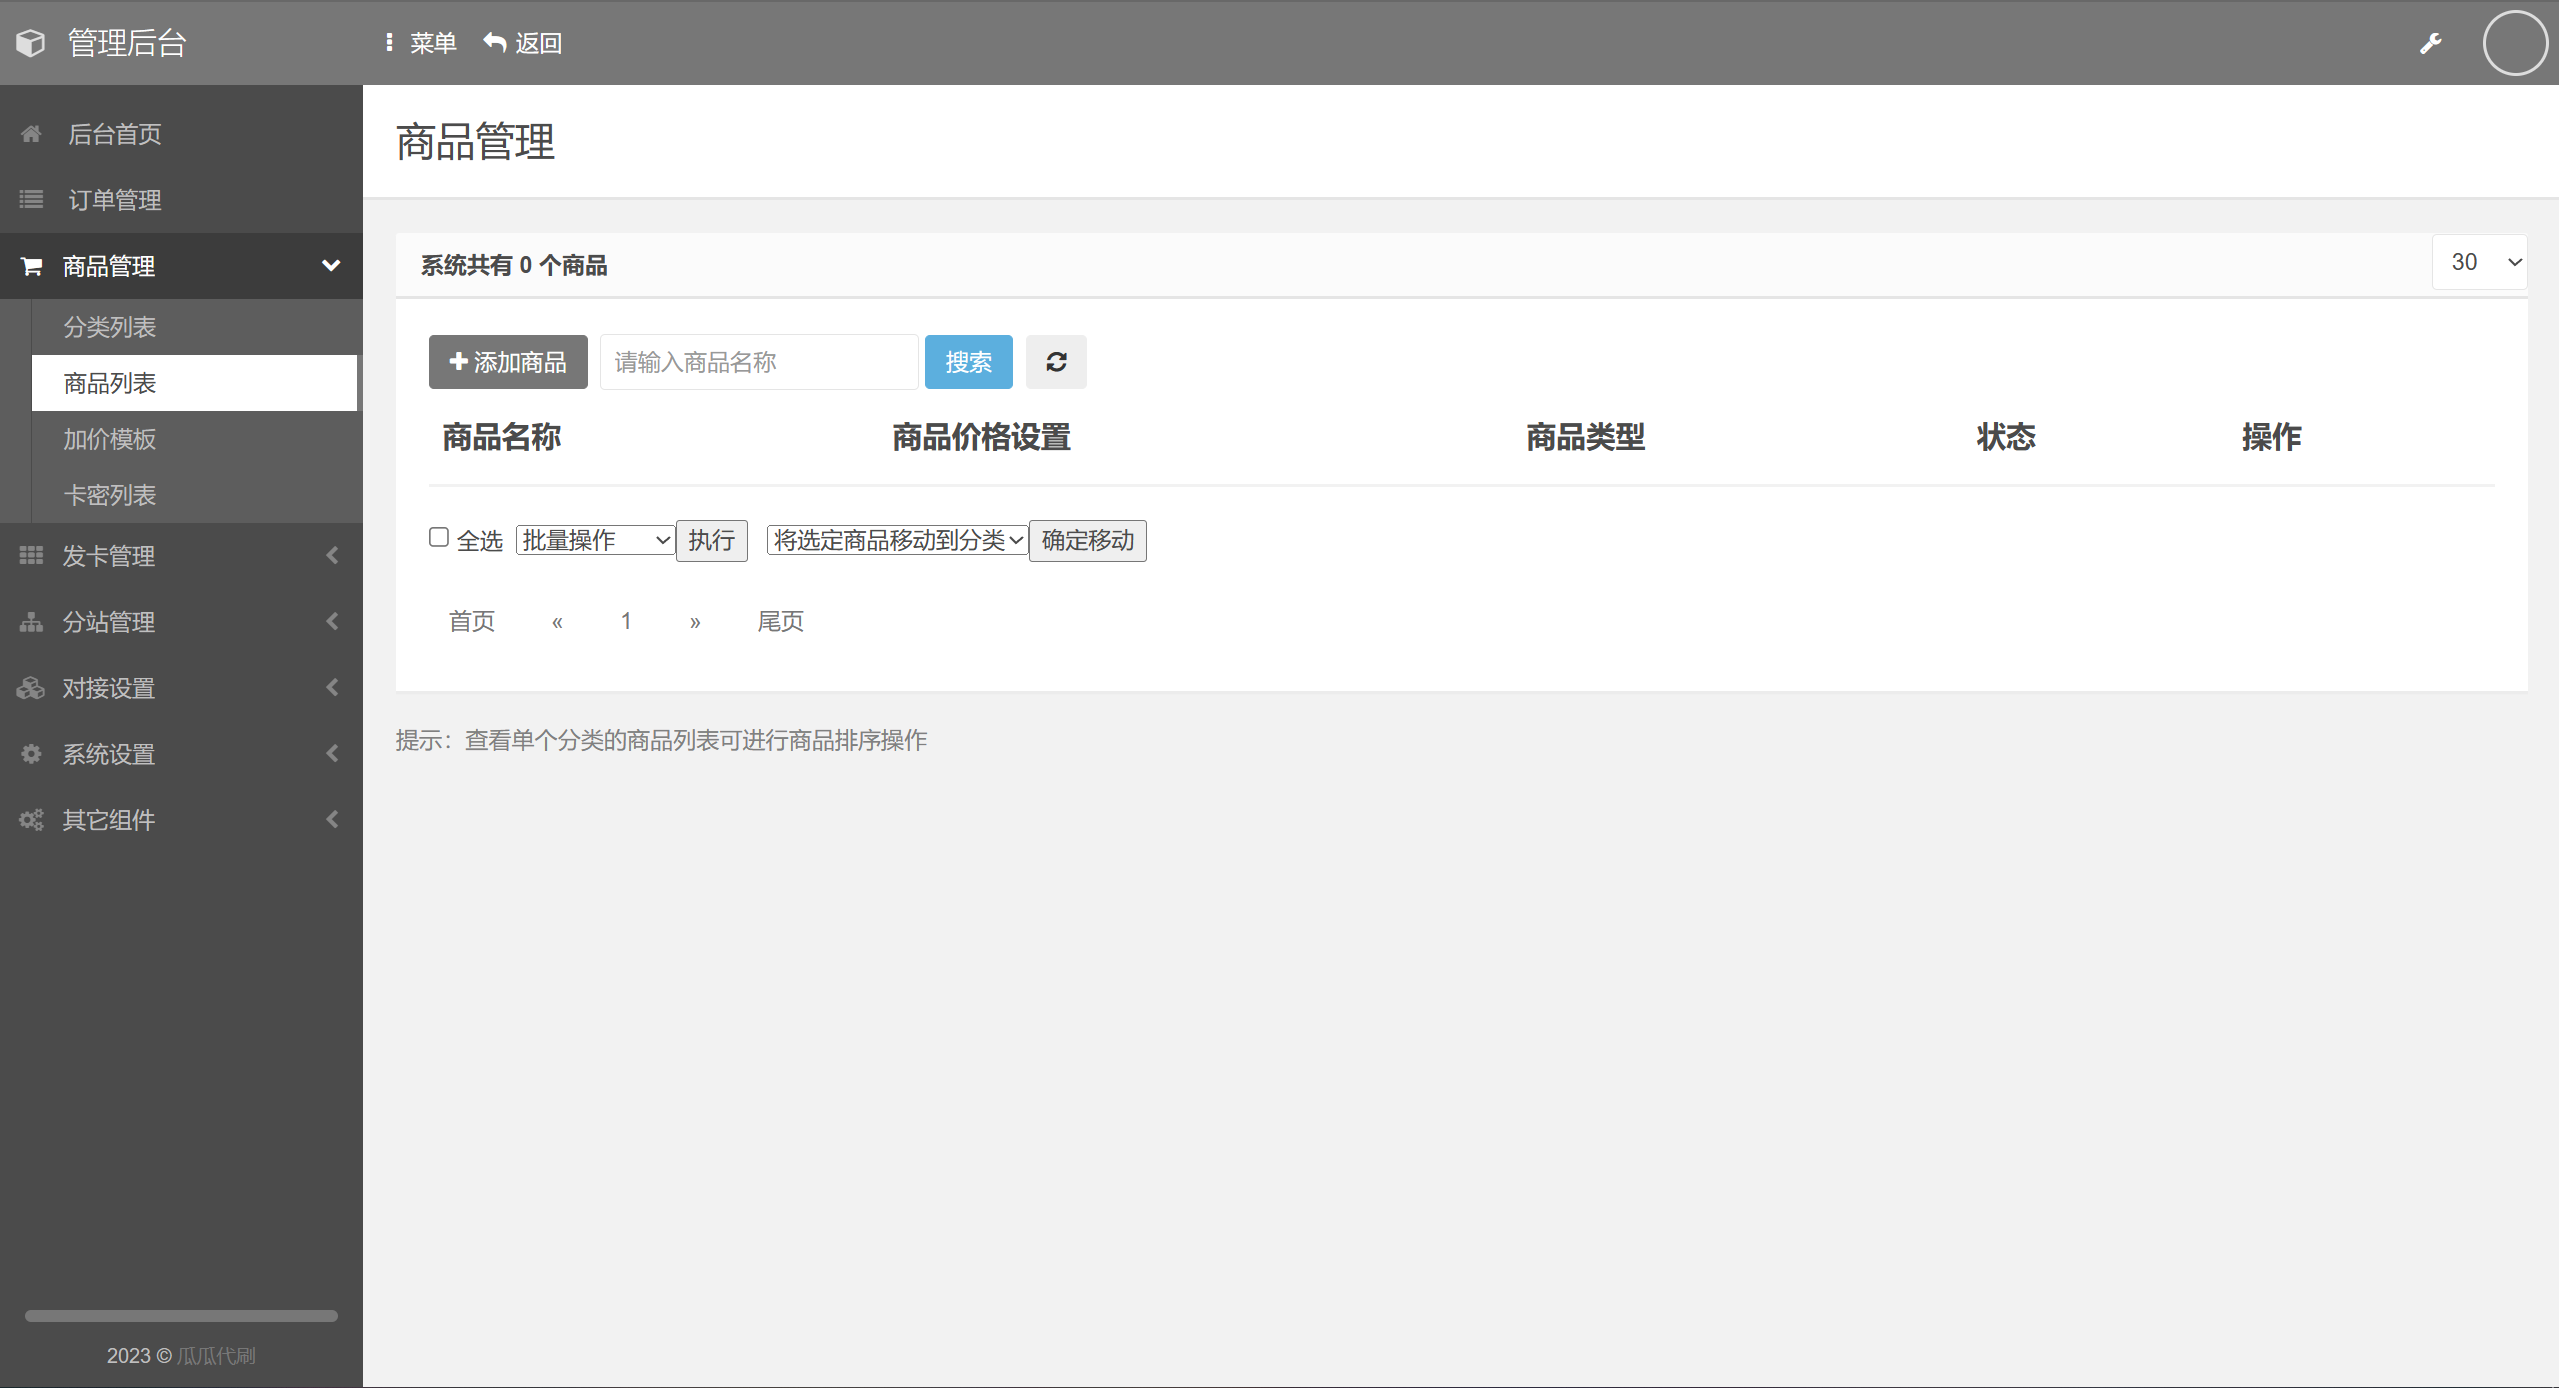
Task: Click the home icon beside 后台首页
Action: pyautogui.click(x=31, y=134)
